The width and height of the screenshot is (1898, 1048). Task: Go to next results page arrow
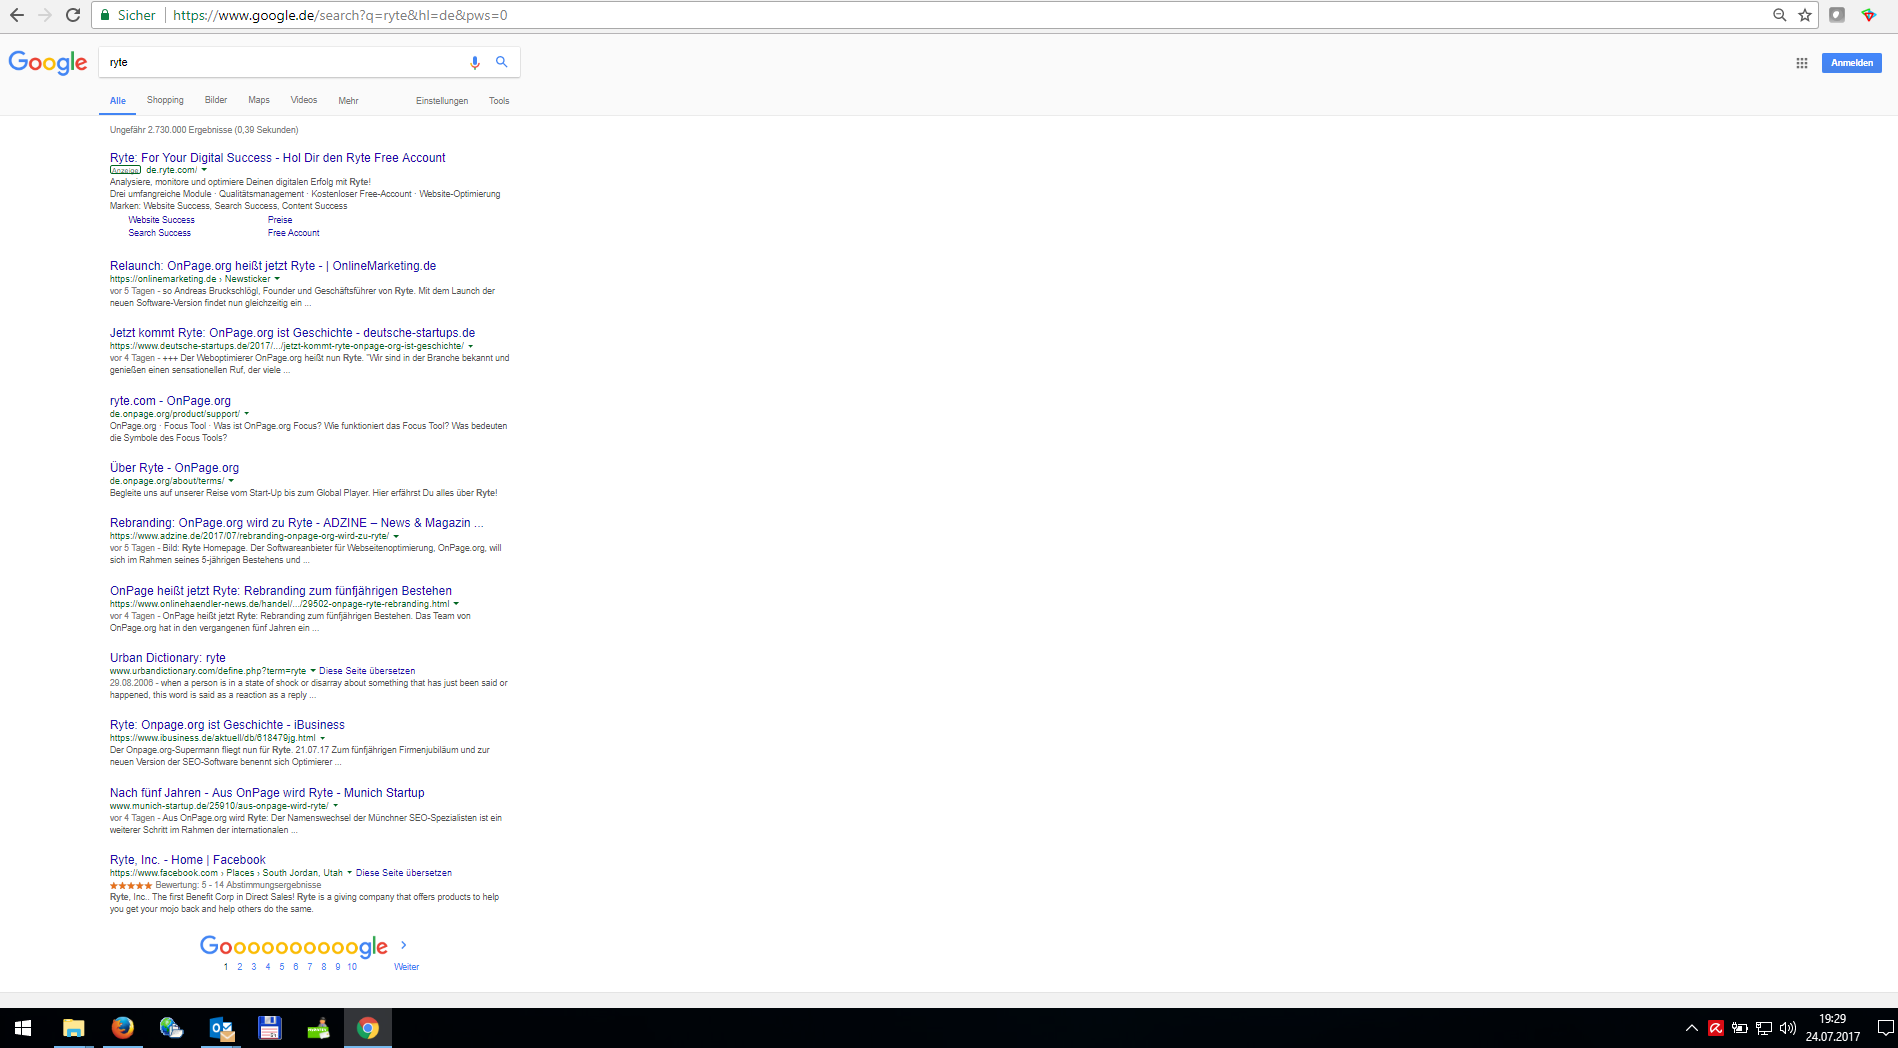coord(404,945)
